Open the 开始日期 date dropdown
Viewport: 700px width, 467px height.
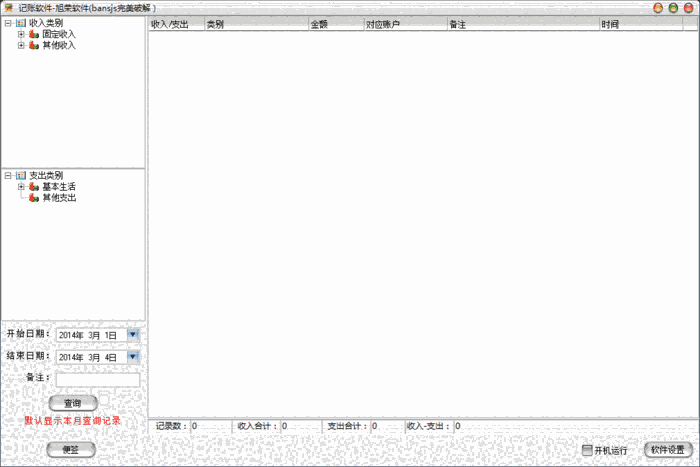pyautogui.click(x=133, y=334)
